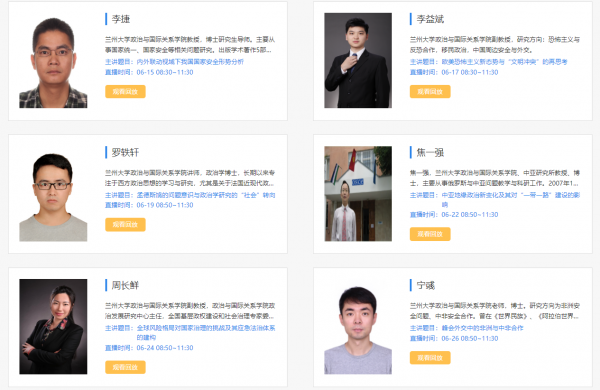The height and width of the screenshot is (390, 600).
Task: Select 罗轶轩 portrait thumbnail
Action: (x=53, y=194)
